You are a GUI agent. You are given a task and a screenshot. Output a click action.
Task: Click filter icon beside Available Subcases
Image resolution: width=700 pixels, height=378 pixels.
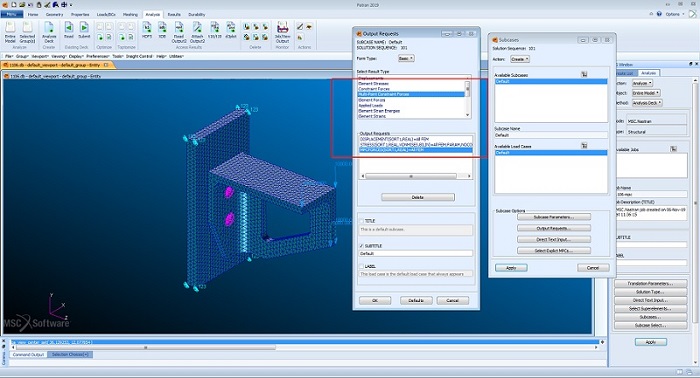click(x=584, y=75)
